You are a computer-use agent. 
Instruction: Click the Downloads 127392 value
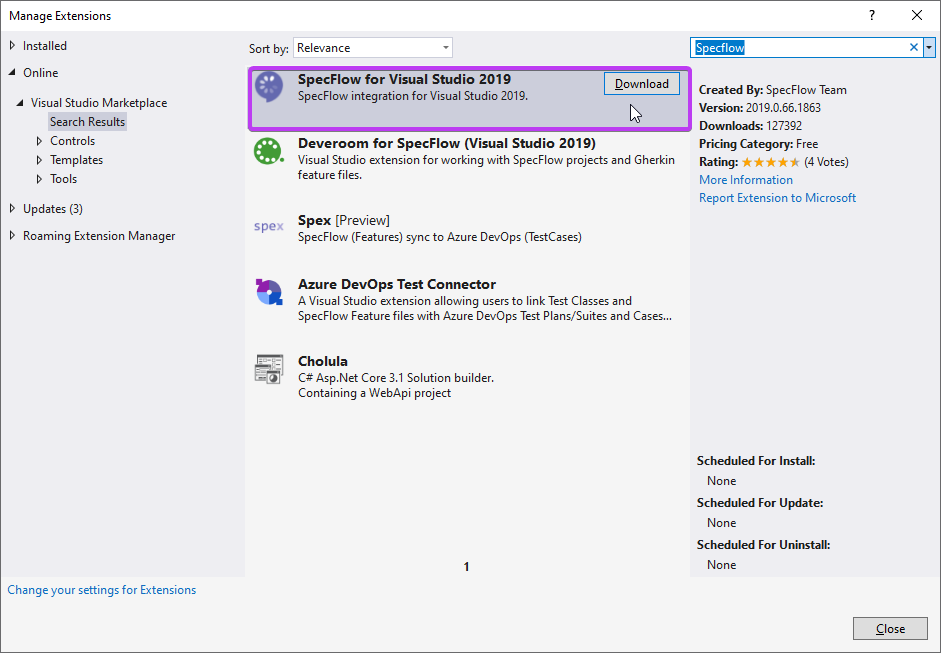pyautogui.click(x=784, y=126)
